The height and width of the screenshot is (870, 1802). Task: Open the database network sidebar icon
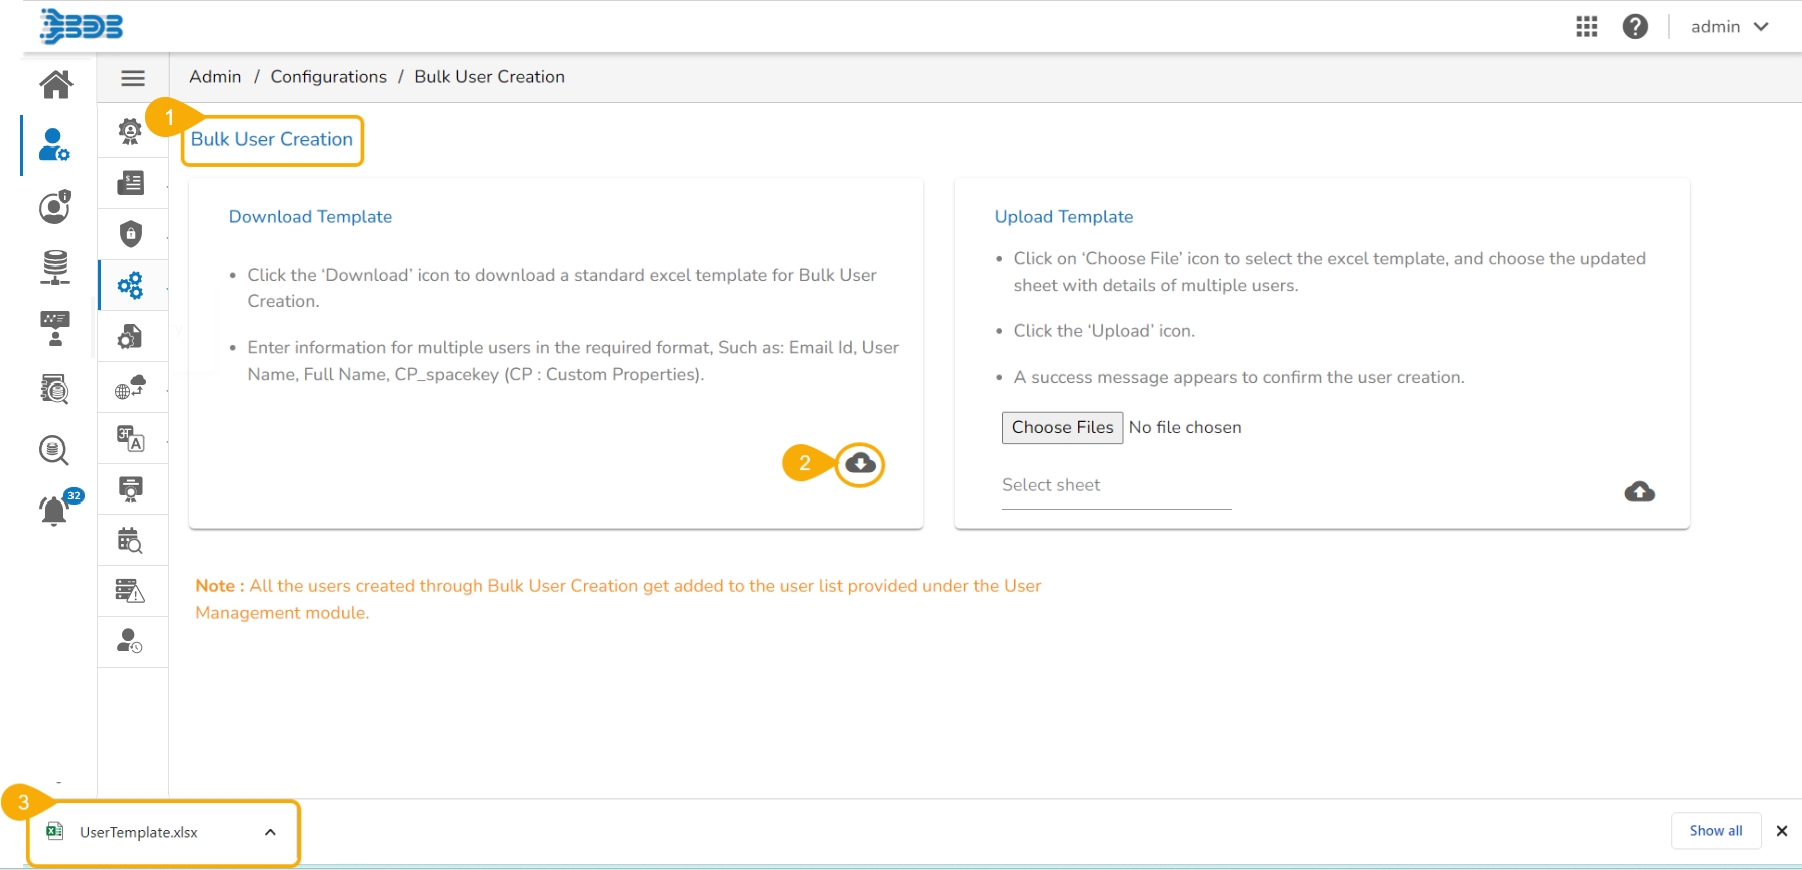[55, 267]
